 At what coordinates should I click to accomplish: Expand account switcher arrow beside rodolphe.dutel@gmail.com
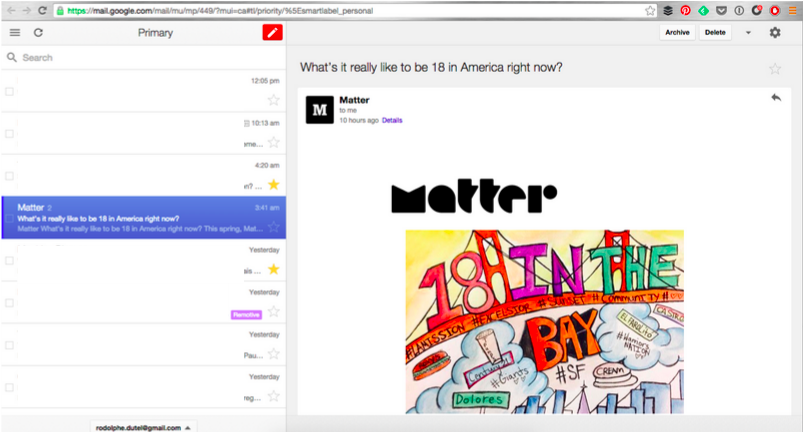(188, 428)
